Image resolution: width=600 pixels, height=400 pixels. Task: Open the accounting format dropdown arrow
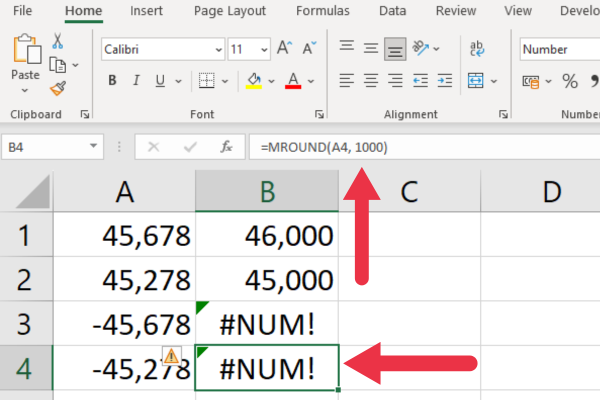(x=548, y=81)
